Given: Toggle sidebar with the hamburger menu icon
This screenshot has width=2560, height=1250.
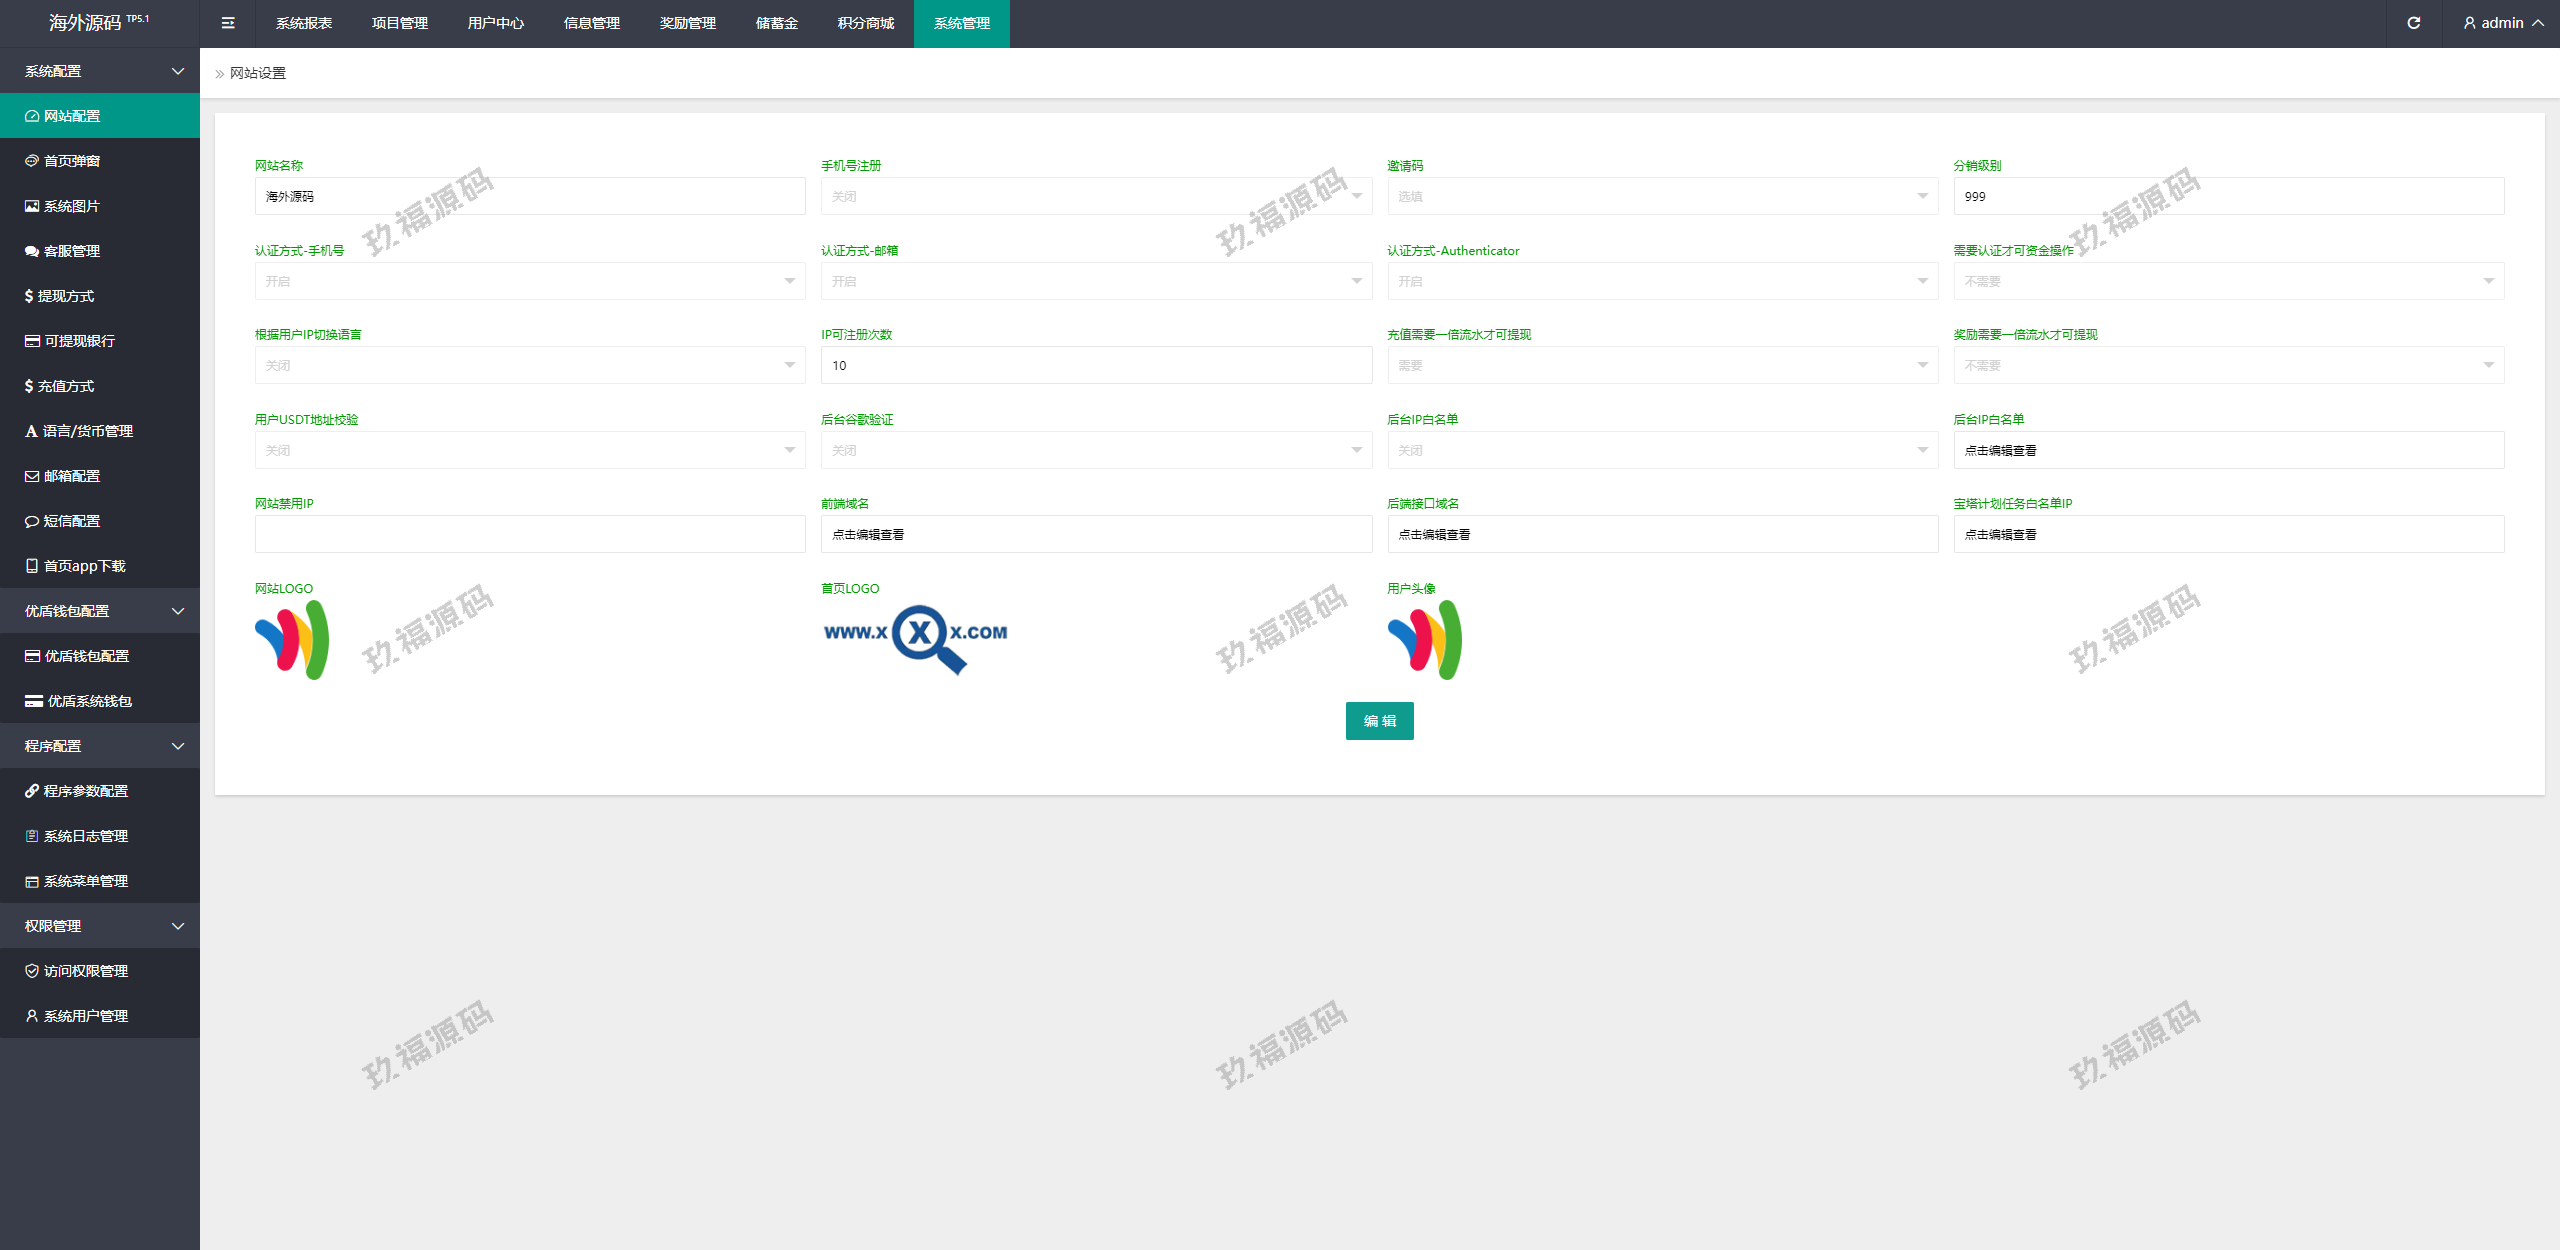Looking at the screenshot, I should (x=228, y=23).
